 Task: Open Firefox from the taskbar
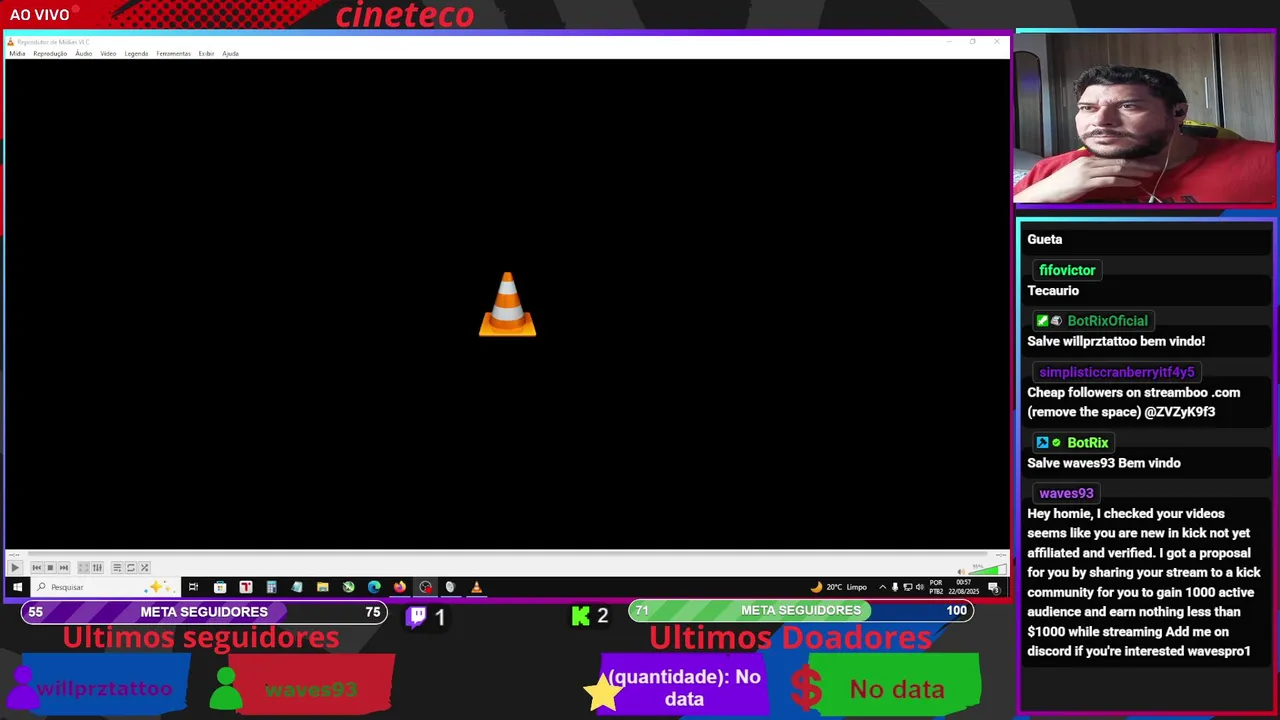pos(400,587)
